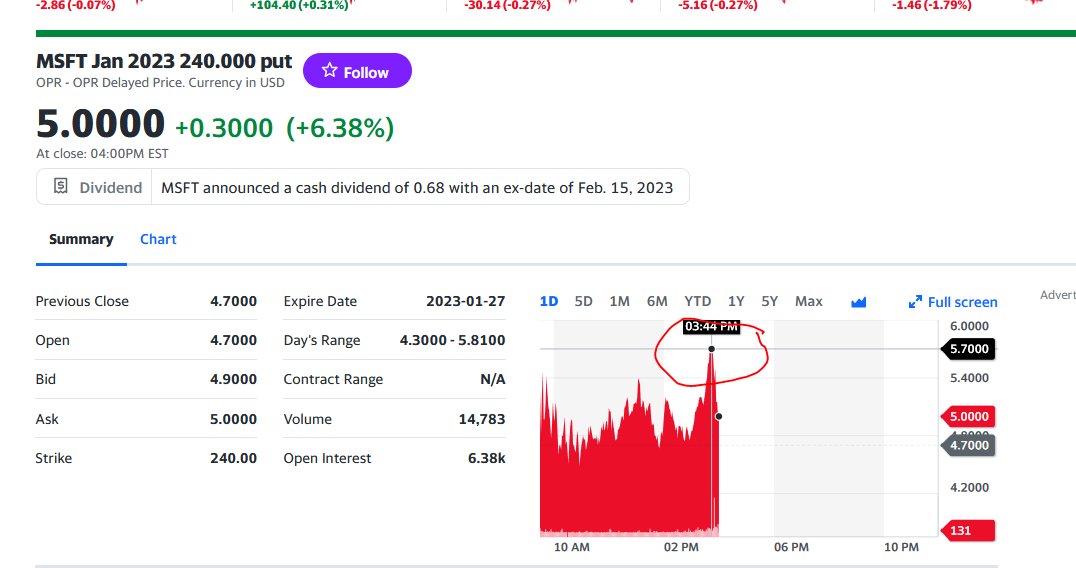Select the 1Y chart range

click(x=736, y=301)
